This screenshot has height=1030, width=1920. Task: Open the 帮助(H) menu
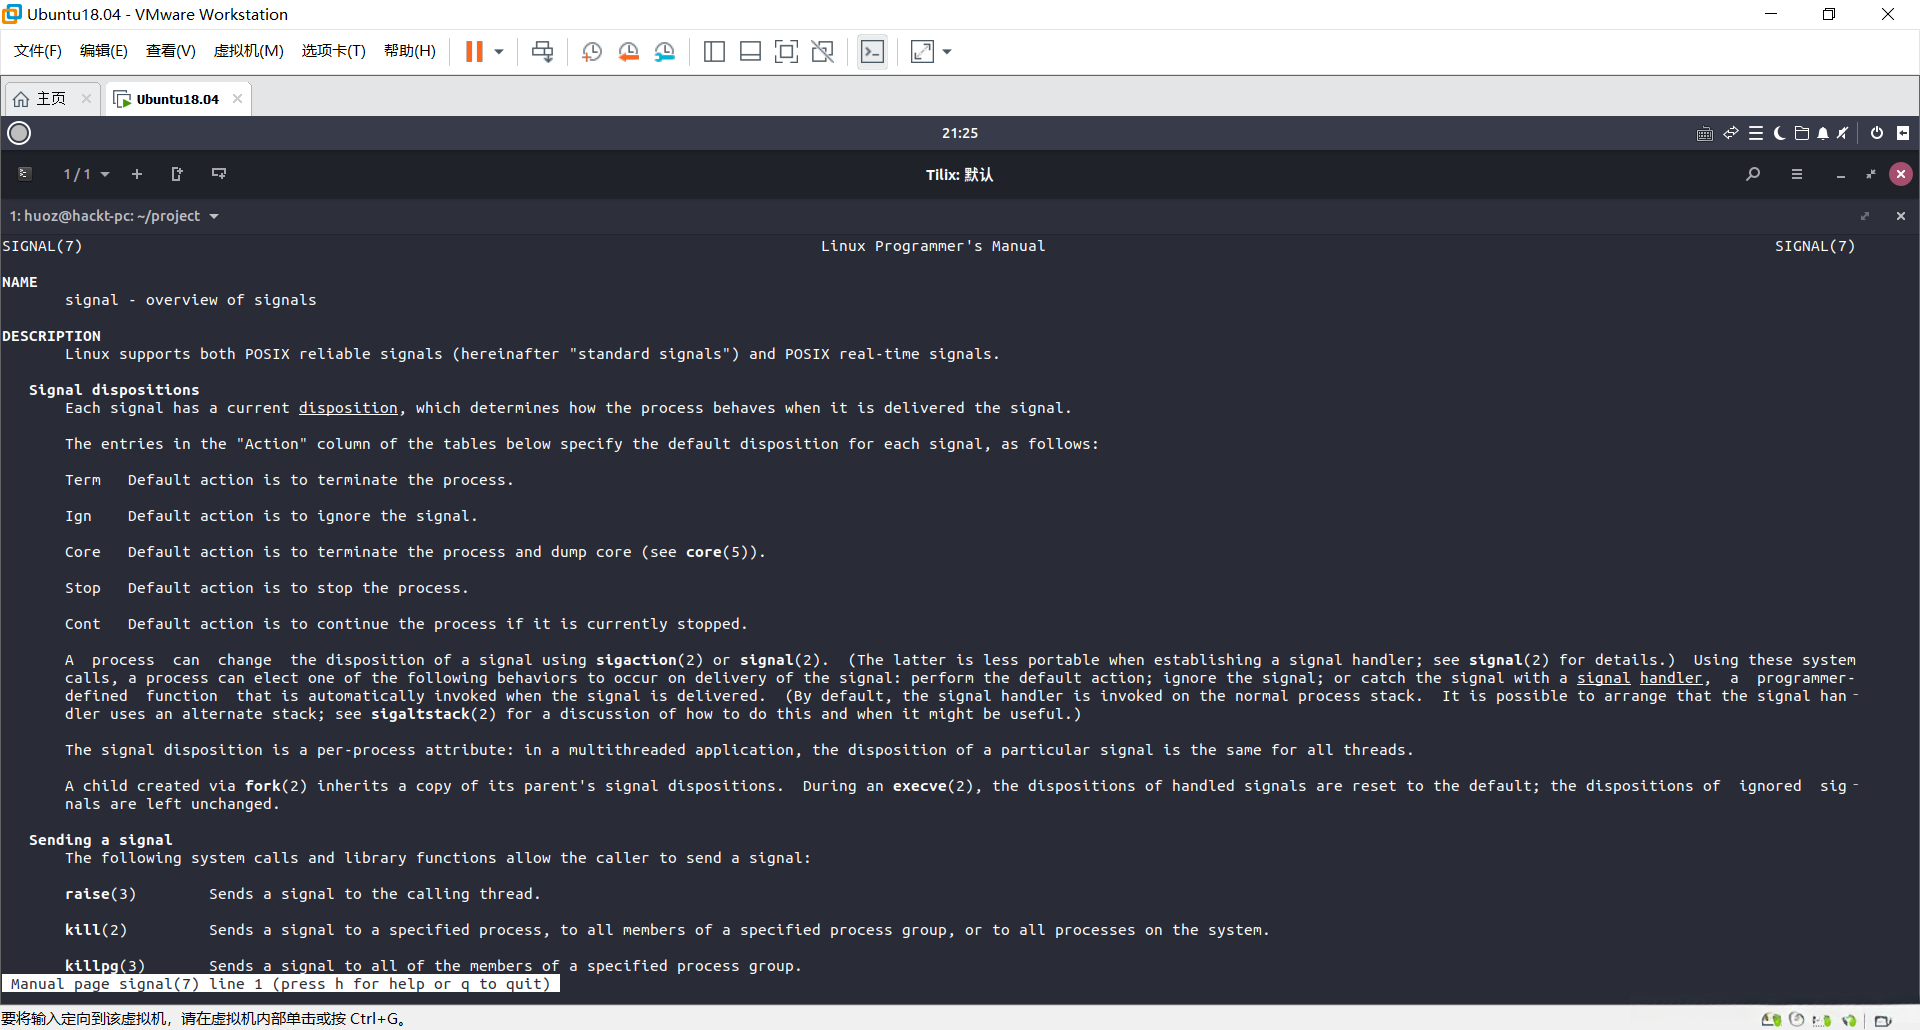click(410, 51)
